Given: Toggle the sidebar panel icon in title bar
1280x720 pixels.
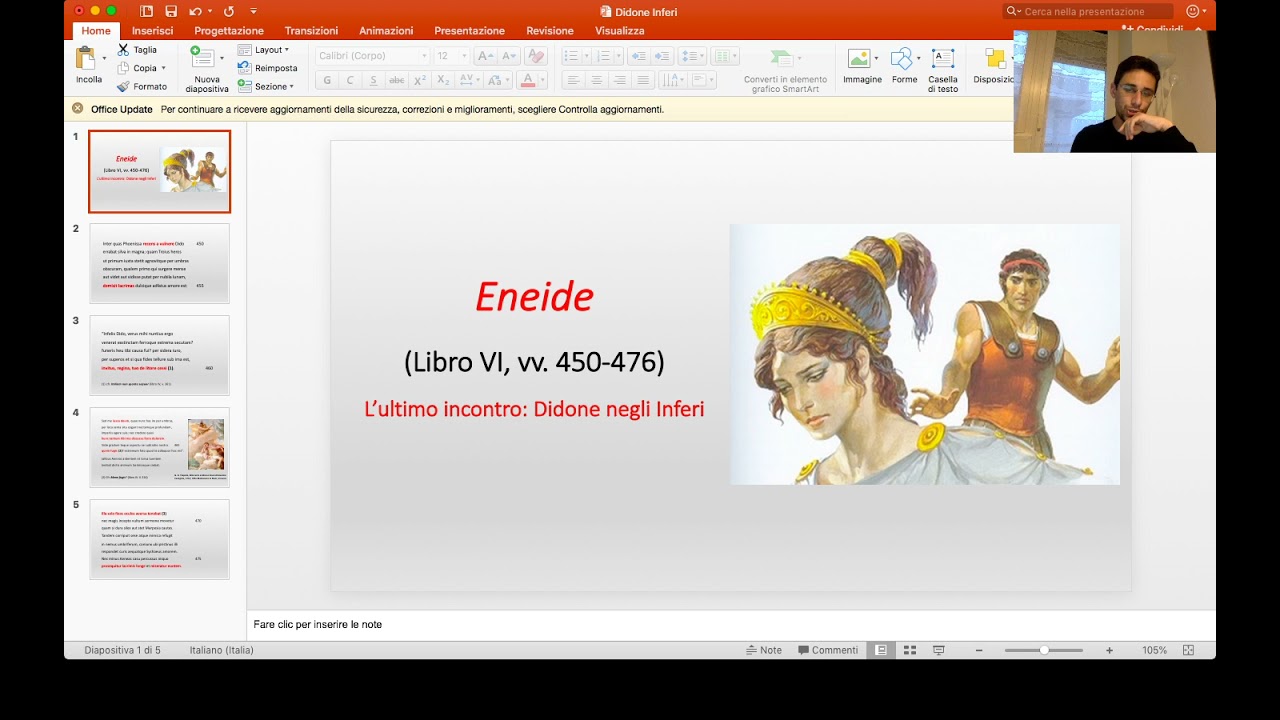Looking at the screenshot, I should pyautogui.click(x=147, y=11).
